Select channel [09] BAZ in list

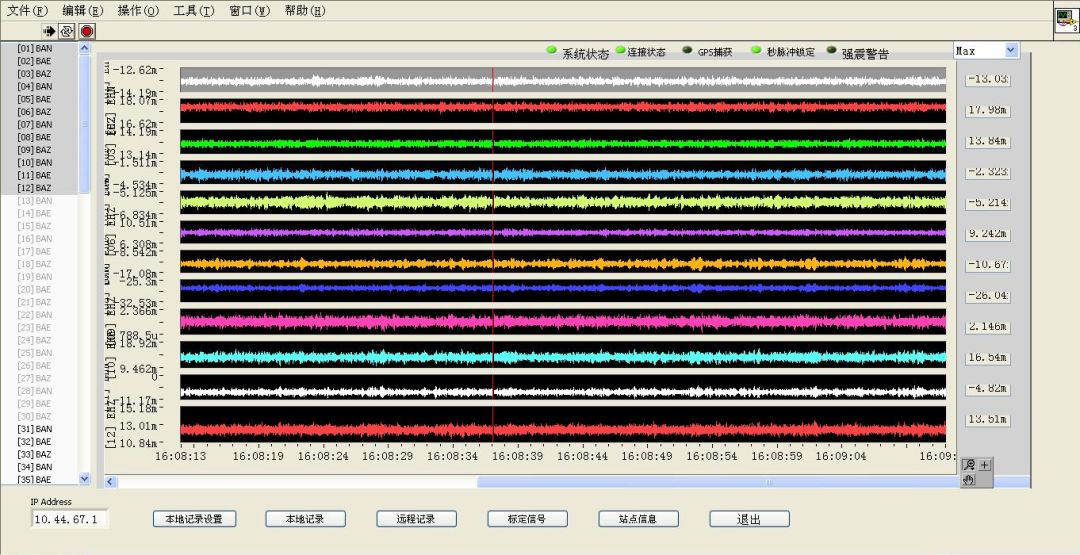pyautogui.click(x=39, y=150)
